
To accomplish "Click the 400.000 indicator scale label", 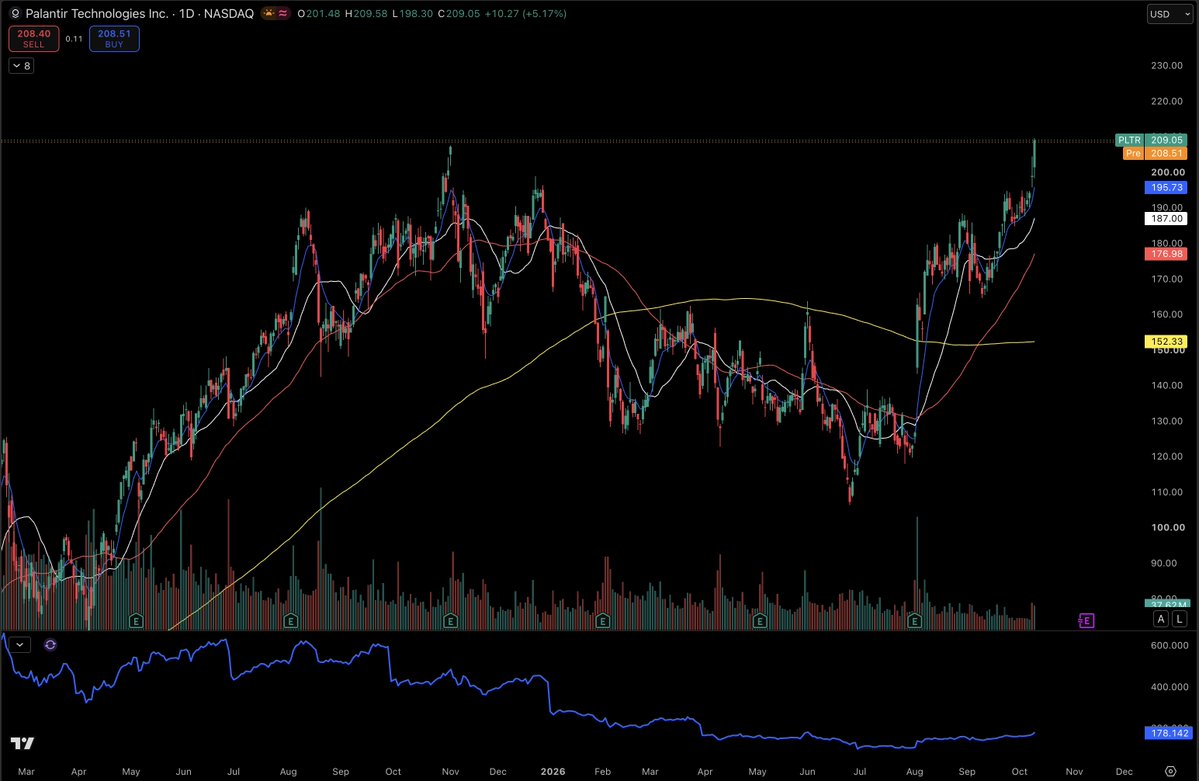I will point(1169,686).
